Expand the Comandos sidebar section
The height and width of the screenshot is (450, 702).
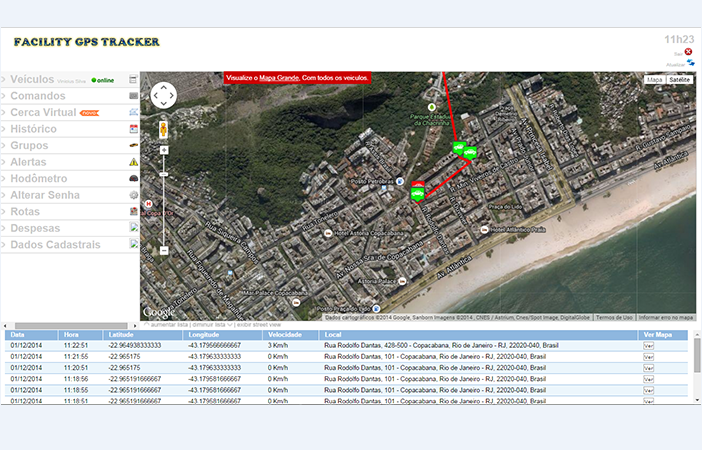pyautogui.click(x=38, y=96)
